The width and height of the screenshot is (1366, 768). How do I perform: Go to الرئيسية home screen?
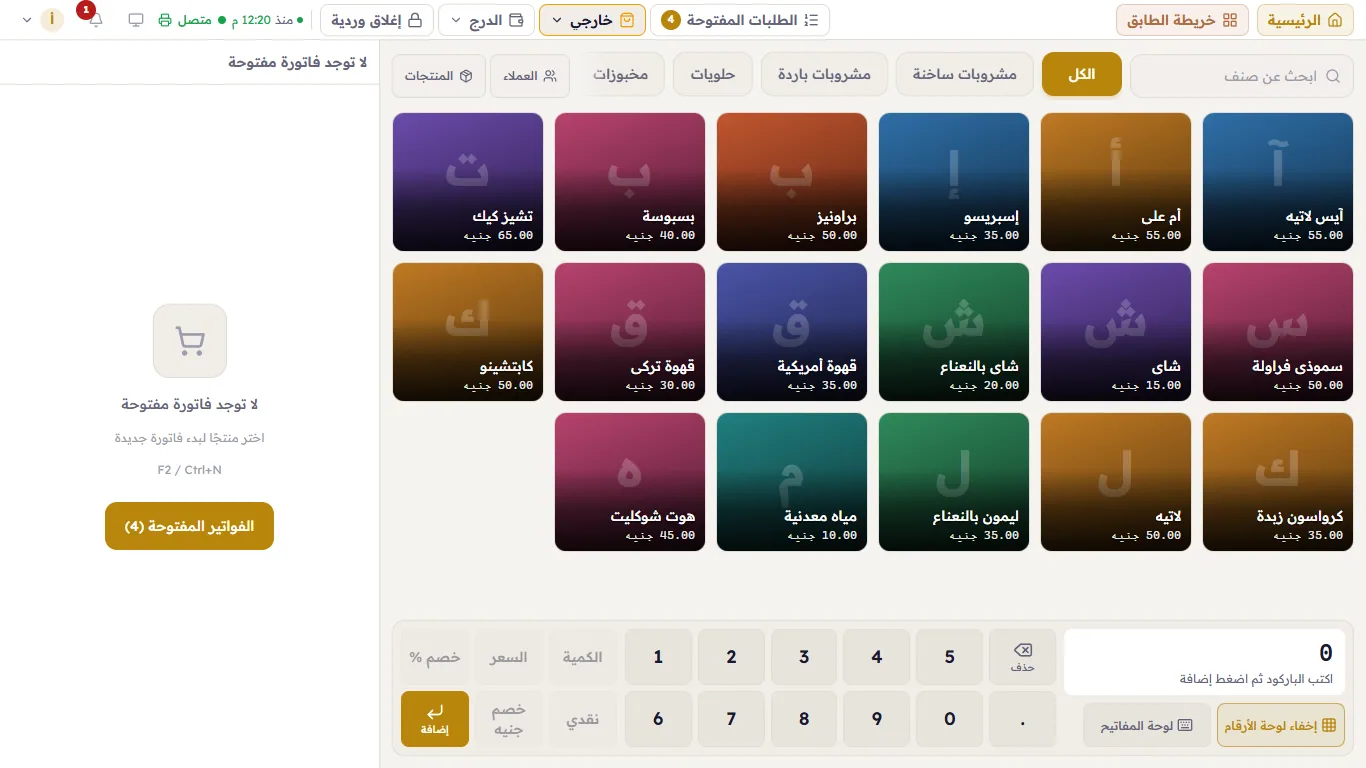[1306, 20]
